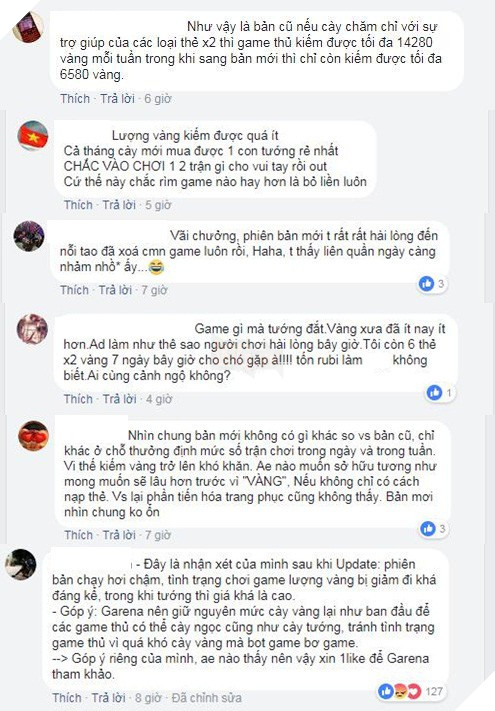Reply to the comment posted 6 giờ ago

click(117, 98)
